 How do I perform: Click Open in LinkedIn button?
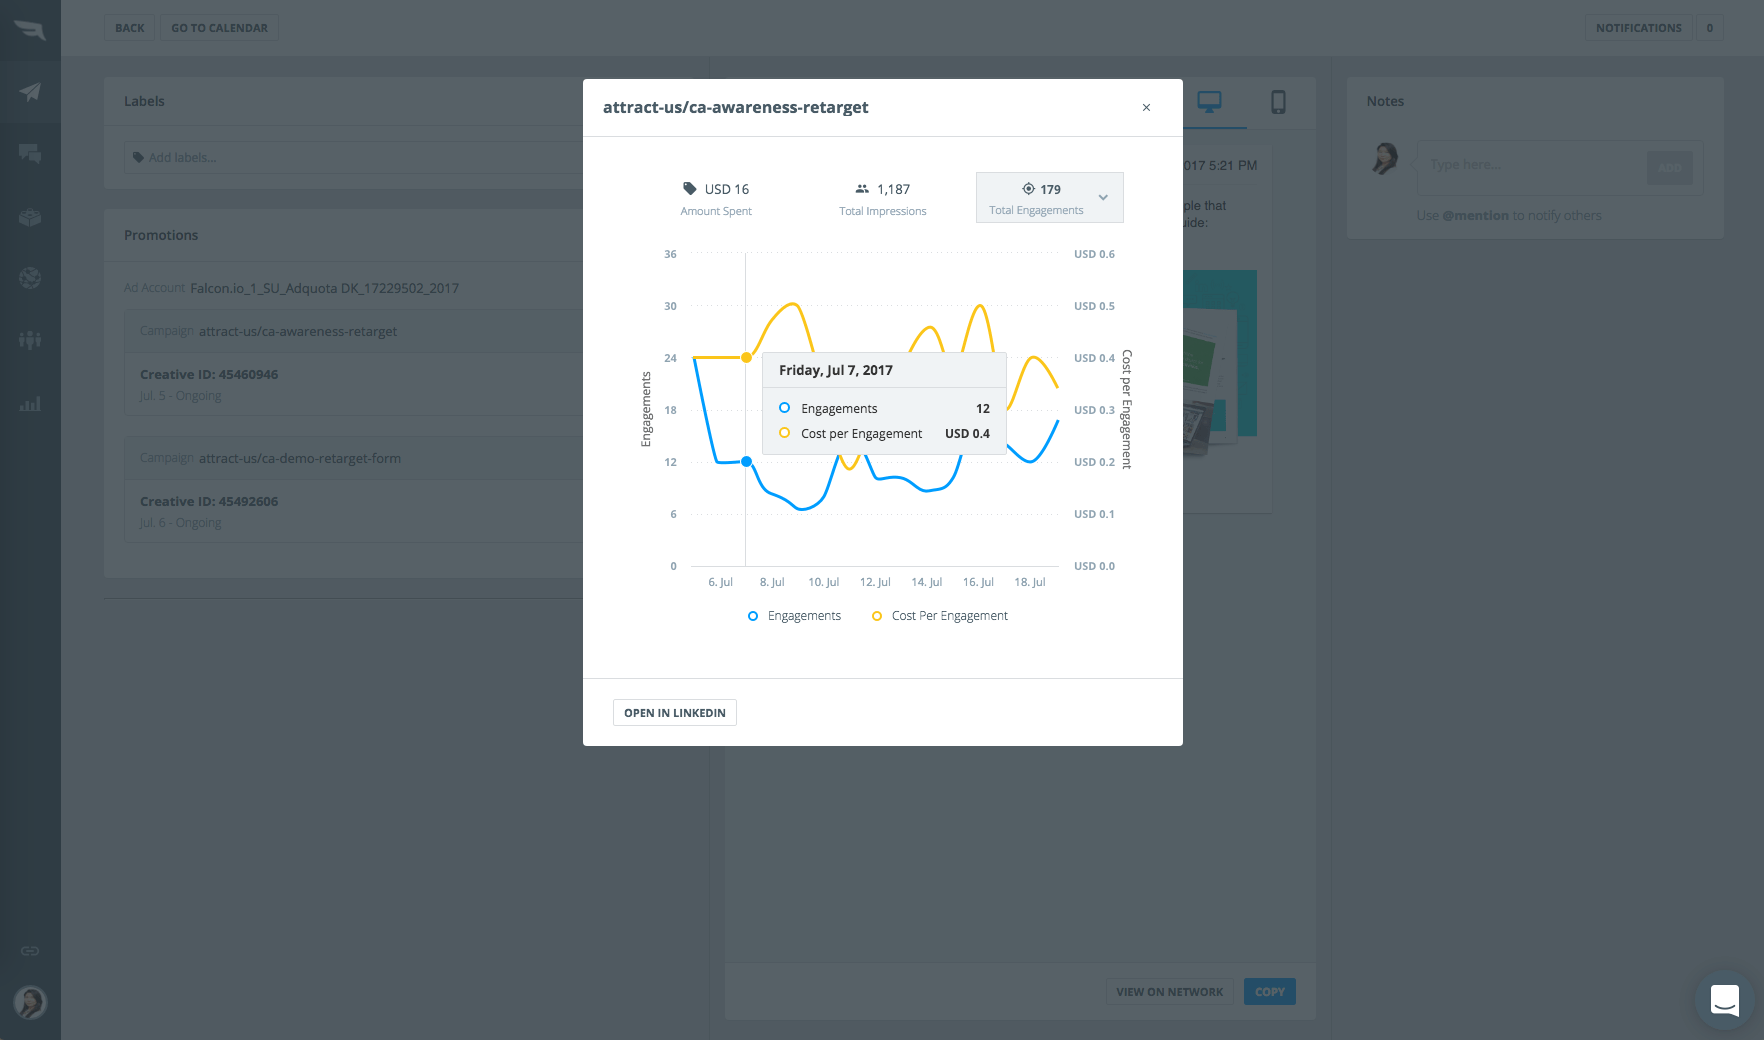click(x=675, y=713)
